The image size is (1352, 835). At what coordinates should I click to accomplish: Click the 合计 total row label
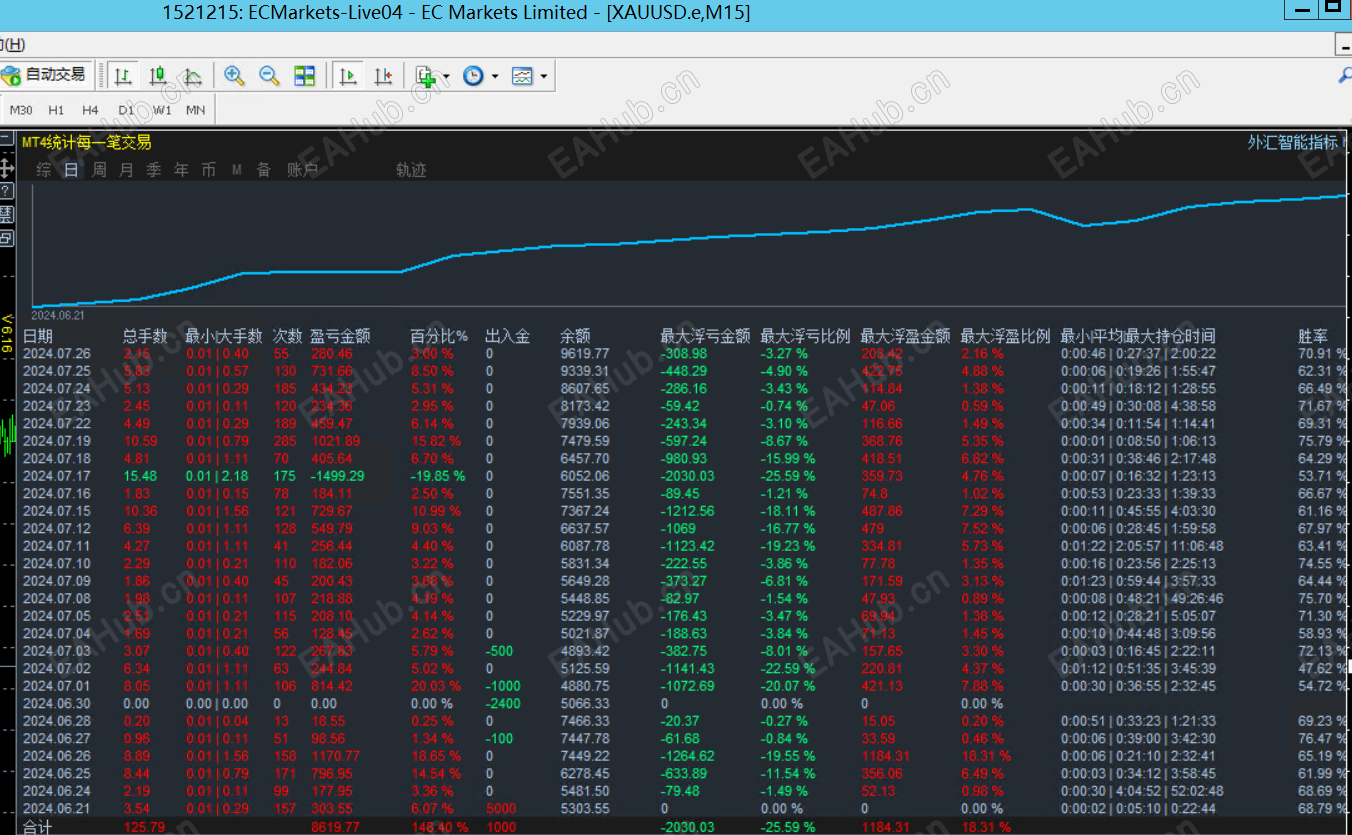click(x=38, y=827)
